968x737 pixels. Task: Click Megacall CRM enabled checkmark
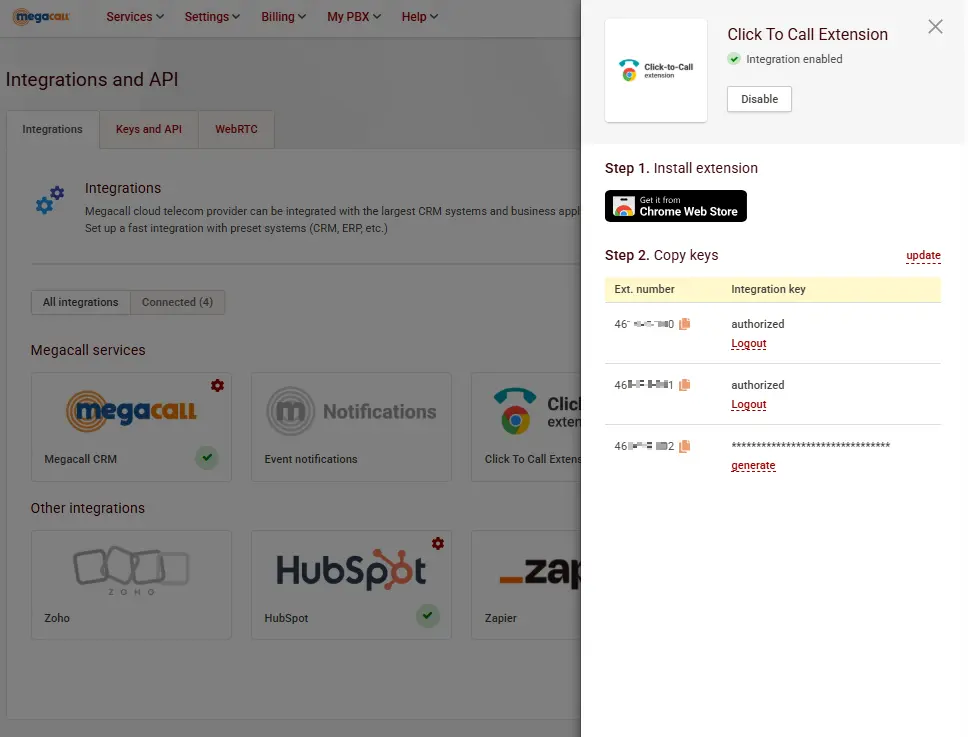[x=207, y=457]
